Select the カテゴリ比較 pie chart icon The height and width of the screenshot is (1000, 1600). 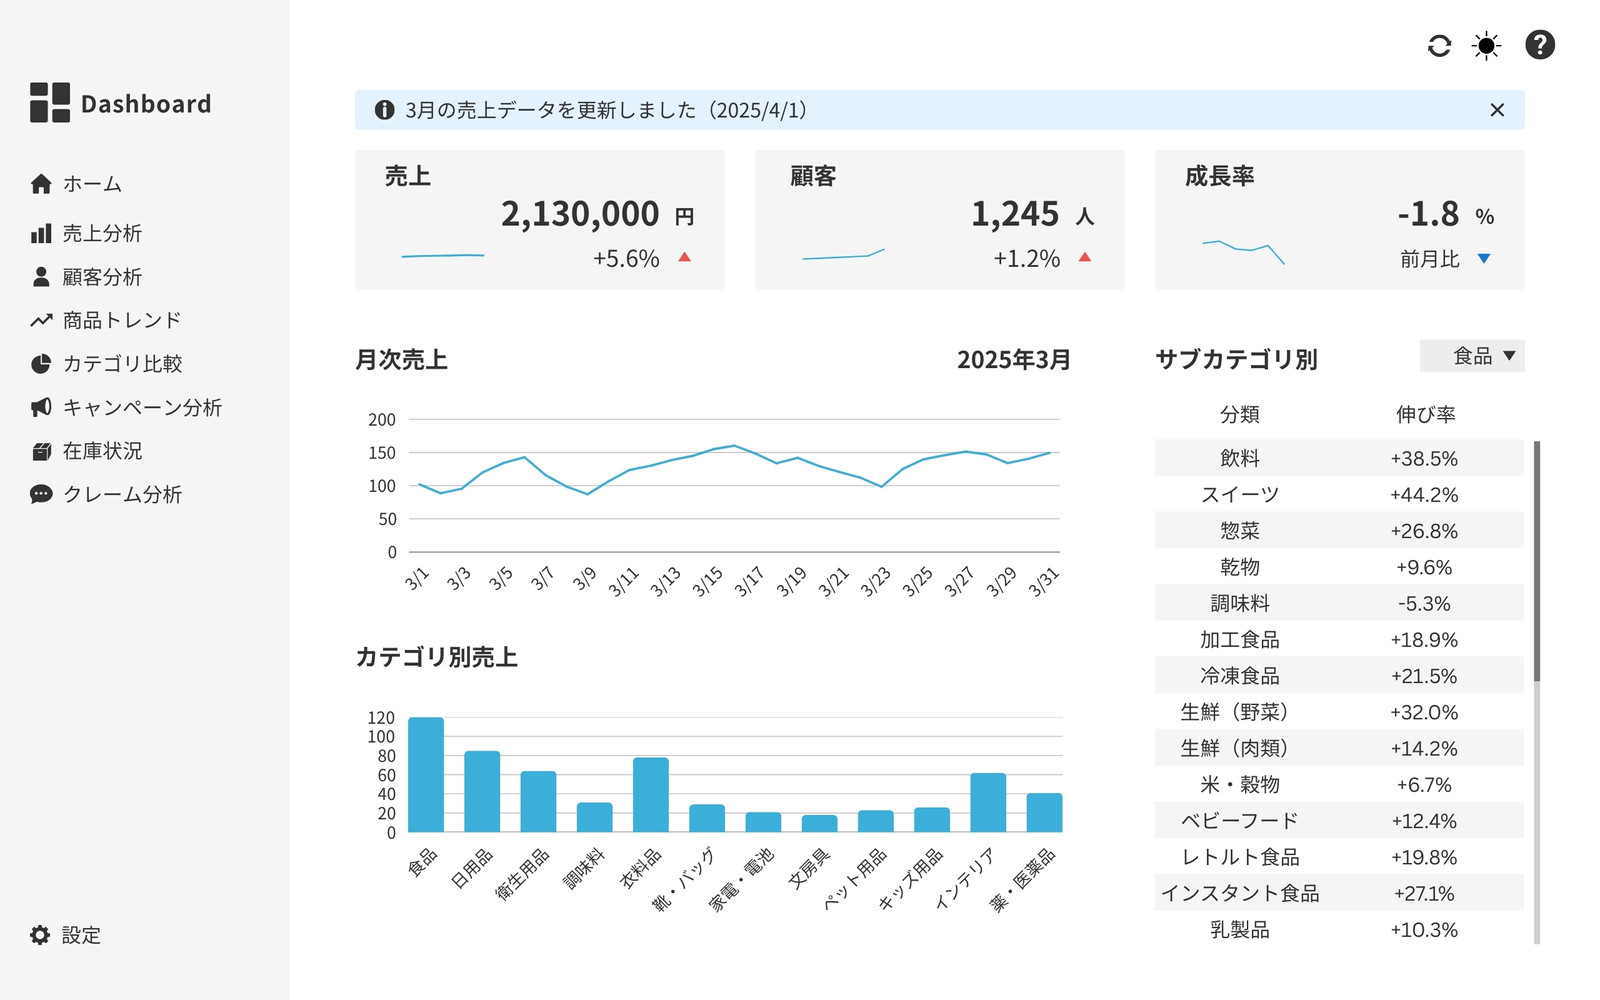[x=41, y=364]
